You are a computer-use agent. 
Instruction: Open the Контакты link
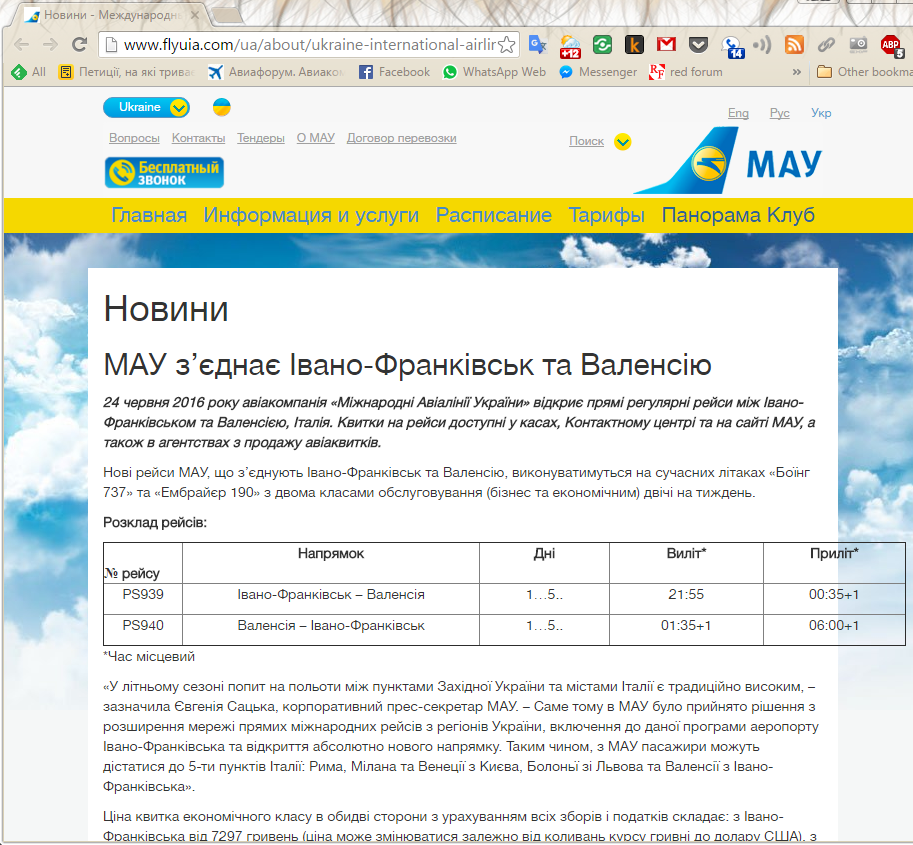click(198, 138)
